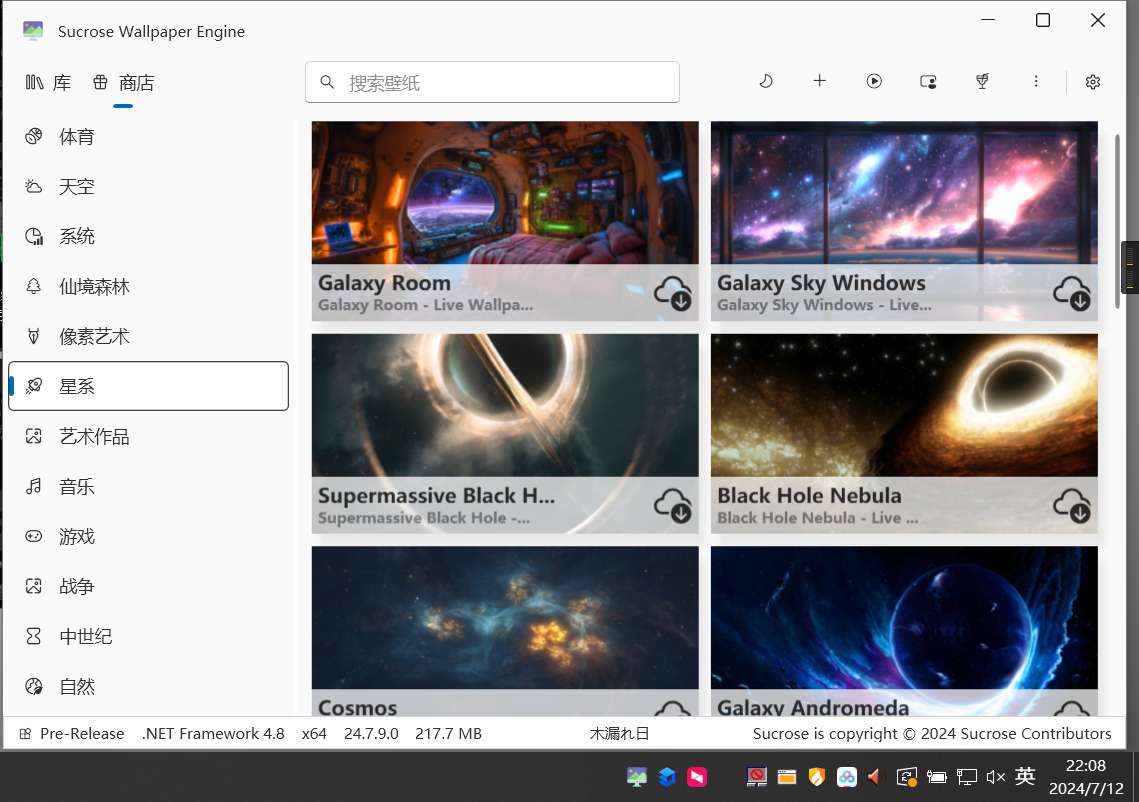
Task: Open settings via the gear icon
Action: click(x=1093, y=82)
